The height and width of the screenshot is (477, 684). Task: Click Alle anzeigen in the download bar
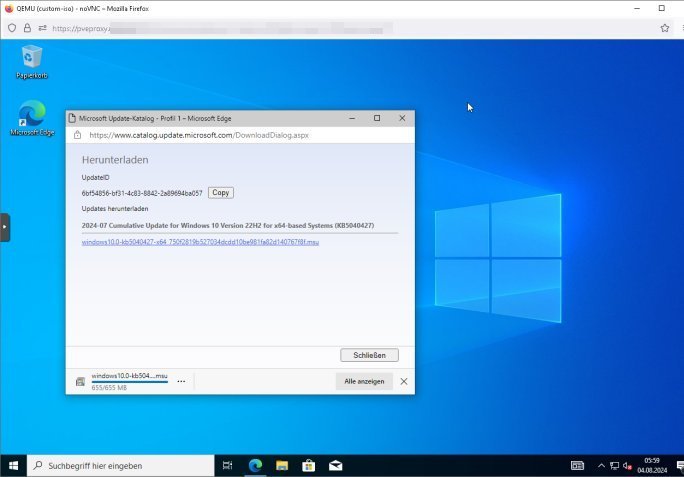[x=364, y=381]
